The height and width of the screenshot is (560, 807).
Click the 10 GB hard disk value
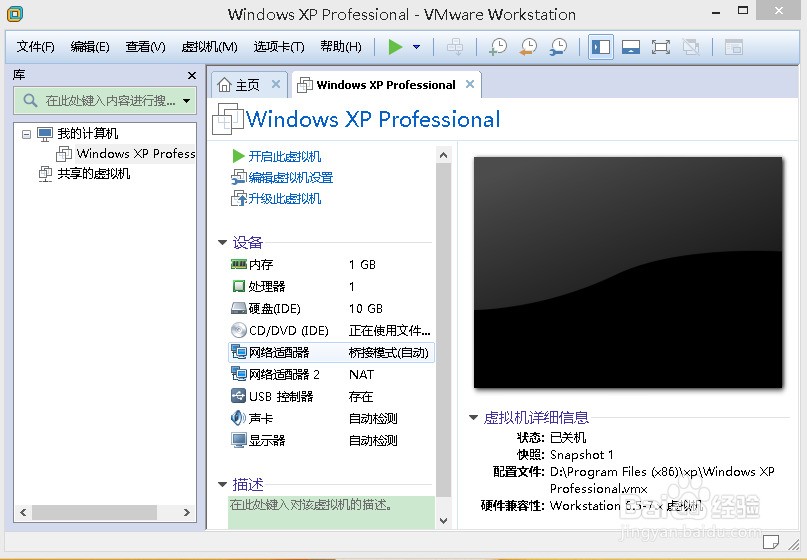point(365,308)
